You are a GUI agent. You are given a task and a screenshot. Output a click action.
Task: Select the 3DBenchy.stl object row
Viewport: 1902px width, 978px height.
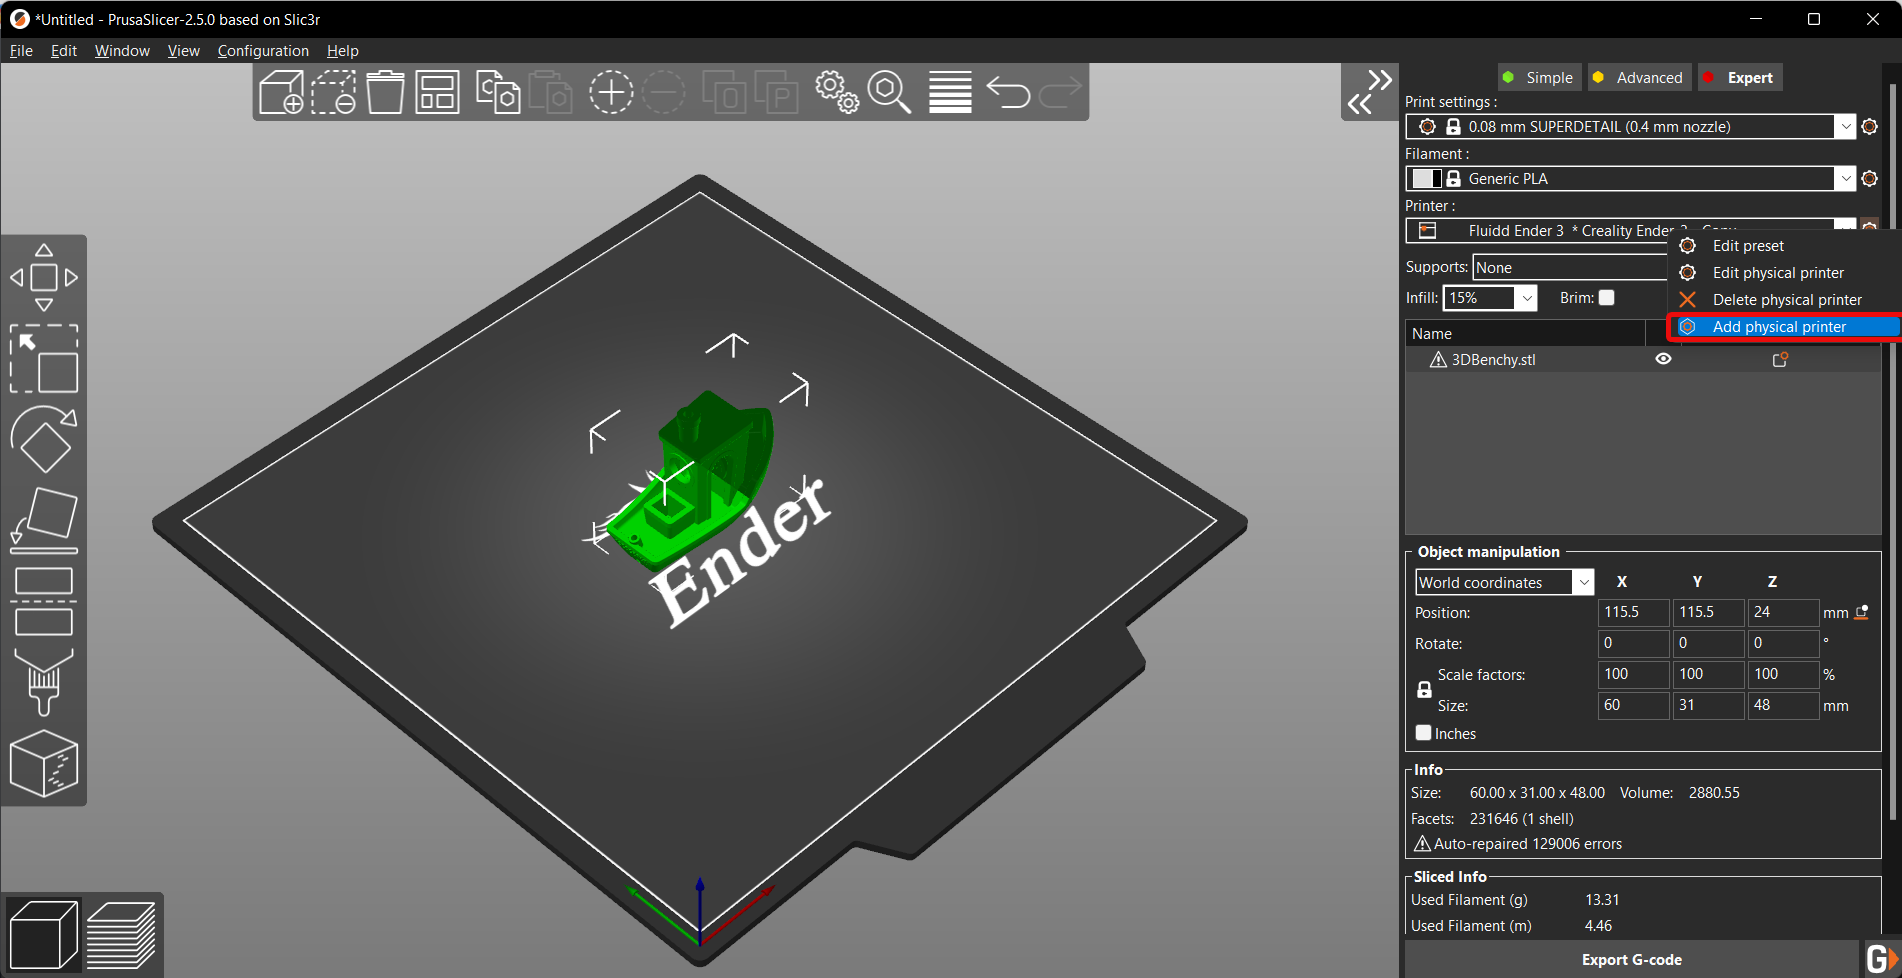click(x=1643, y=360)
